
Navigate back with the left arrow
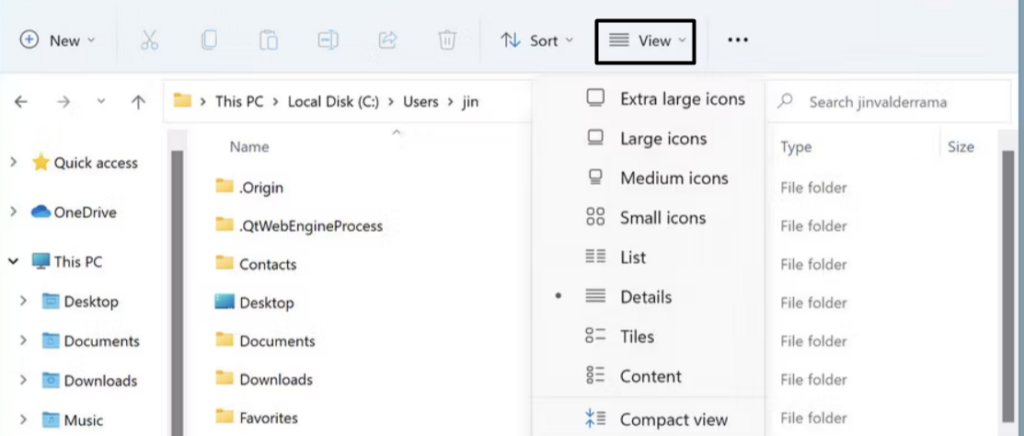[x=21, y=101]
